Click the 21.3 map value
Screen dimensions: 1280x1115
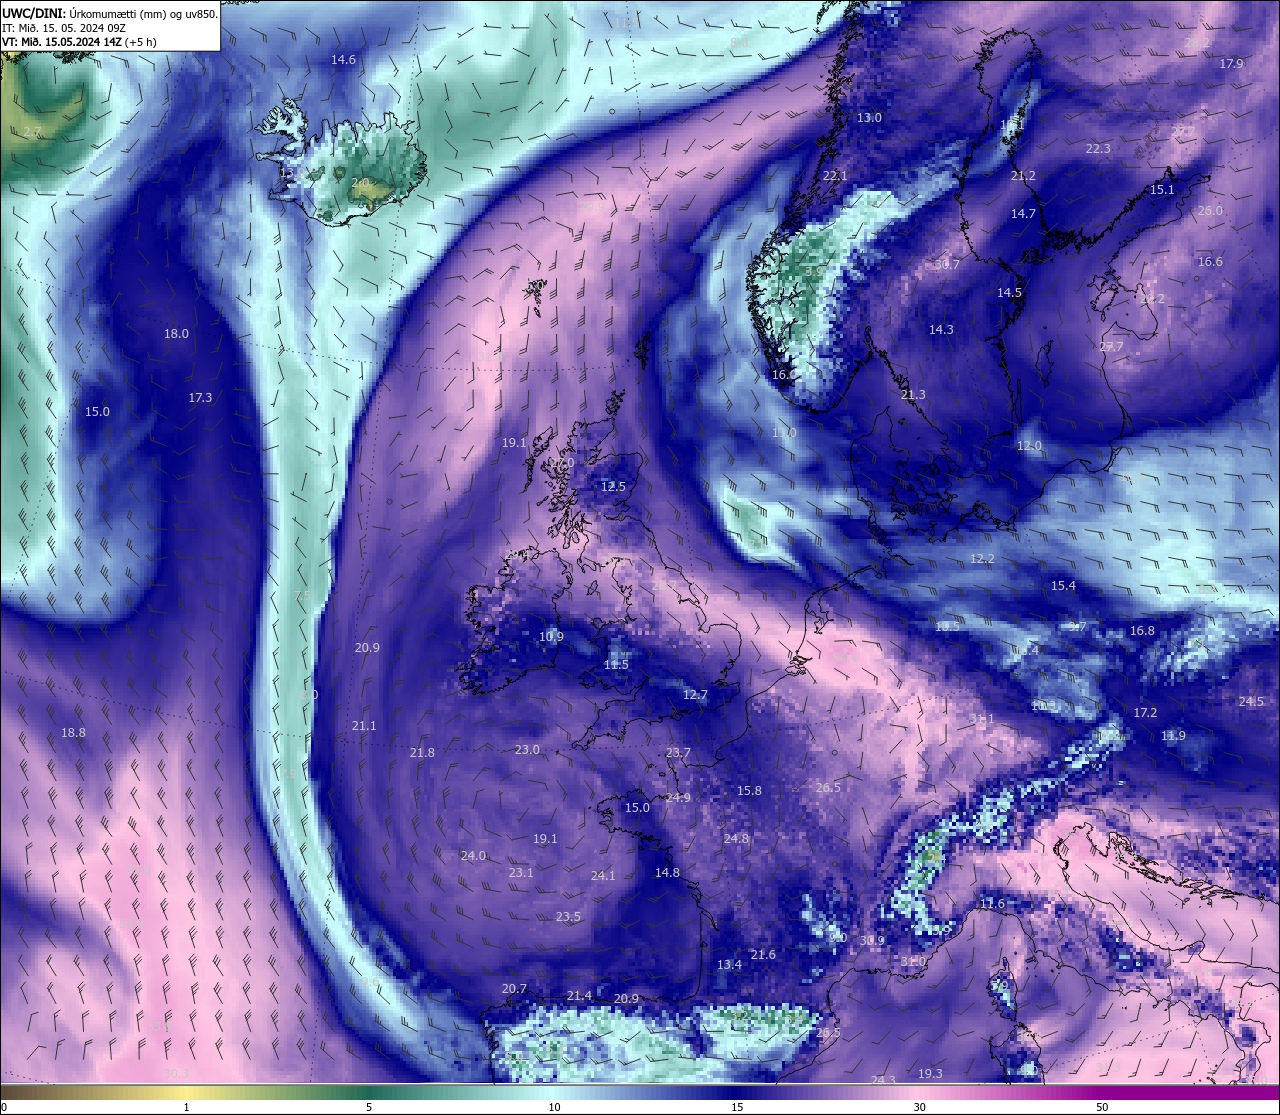click(x=913, y=395)
